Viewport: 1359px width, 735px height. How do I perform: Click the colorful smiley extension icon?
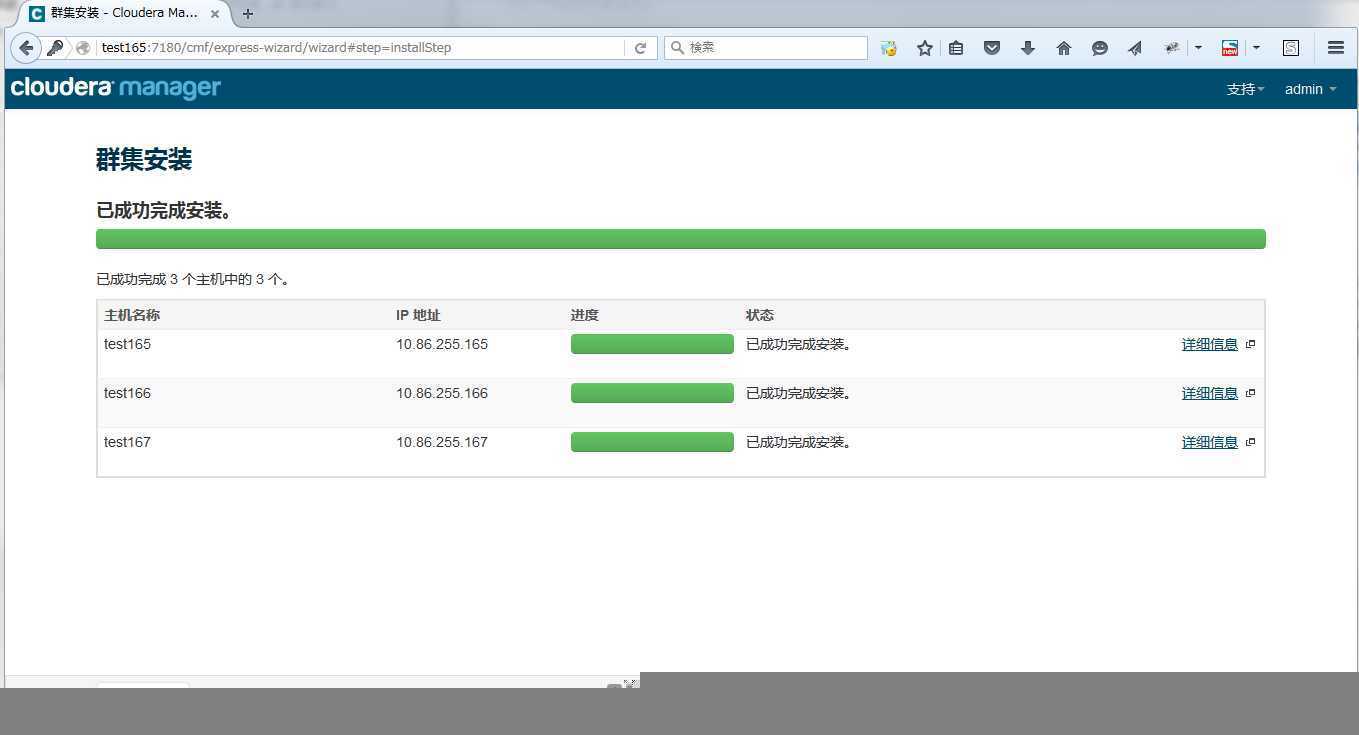pyautogui.click(x=888, y=47)
